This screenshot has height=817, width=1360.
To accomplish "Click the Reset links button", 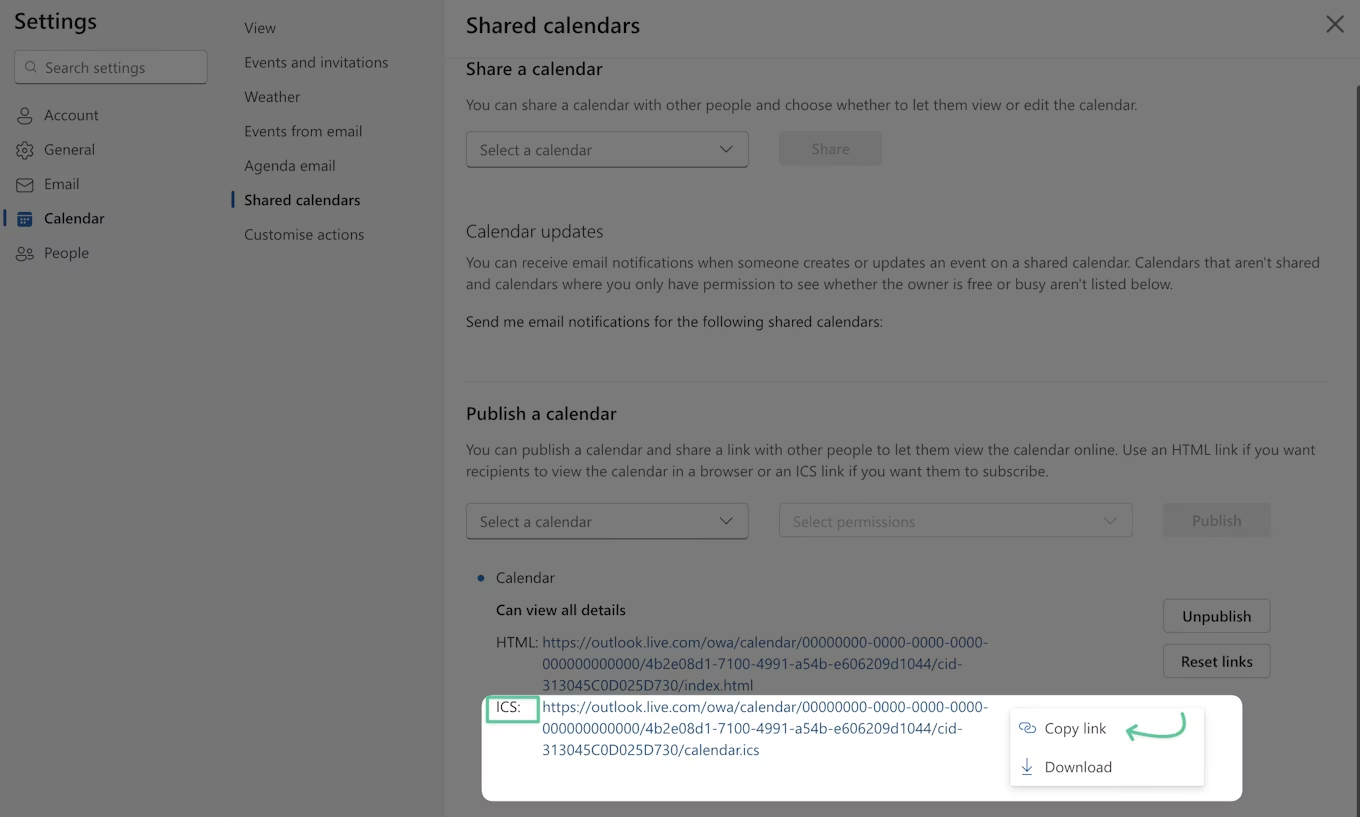I will [x=1216, y=661].
